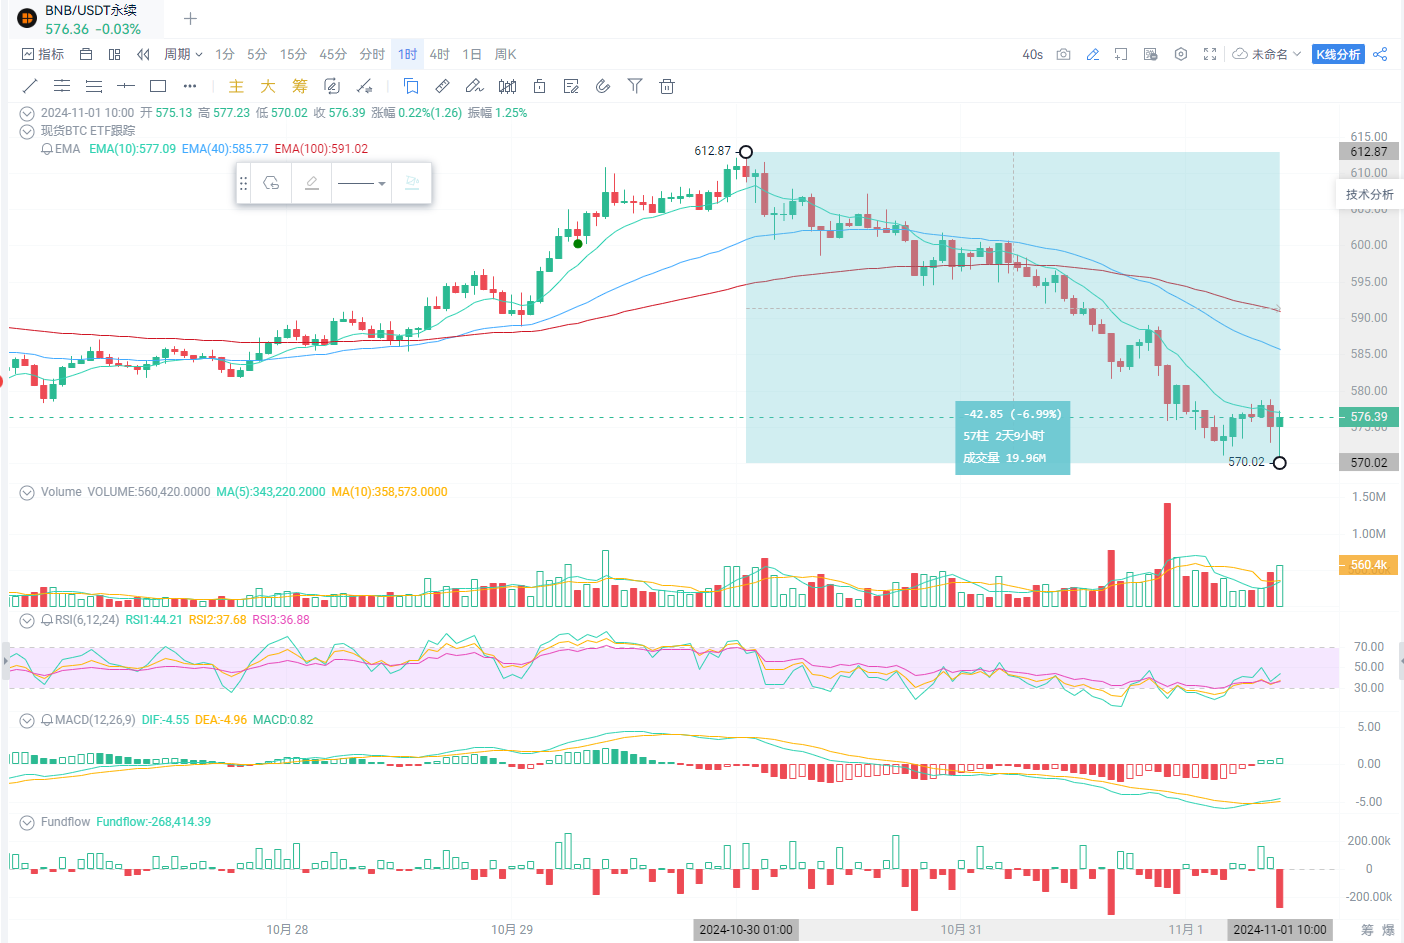1404x943 pixels.
Task: Open the 指标 indicators panel
Action: click(x=43, y=54)
